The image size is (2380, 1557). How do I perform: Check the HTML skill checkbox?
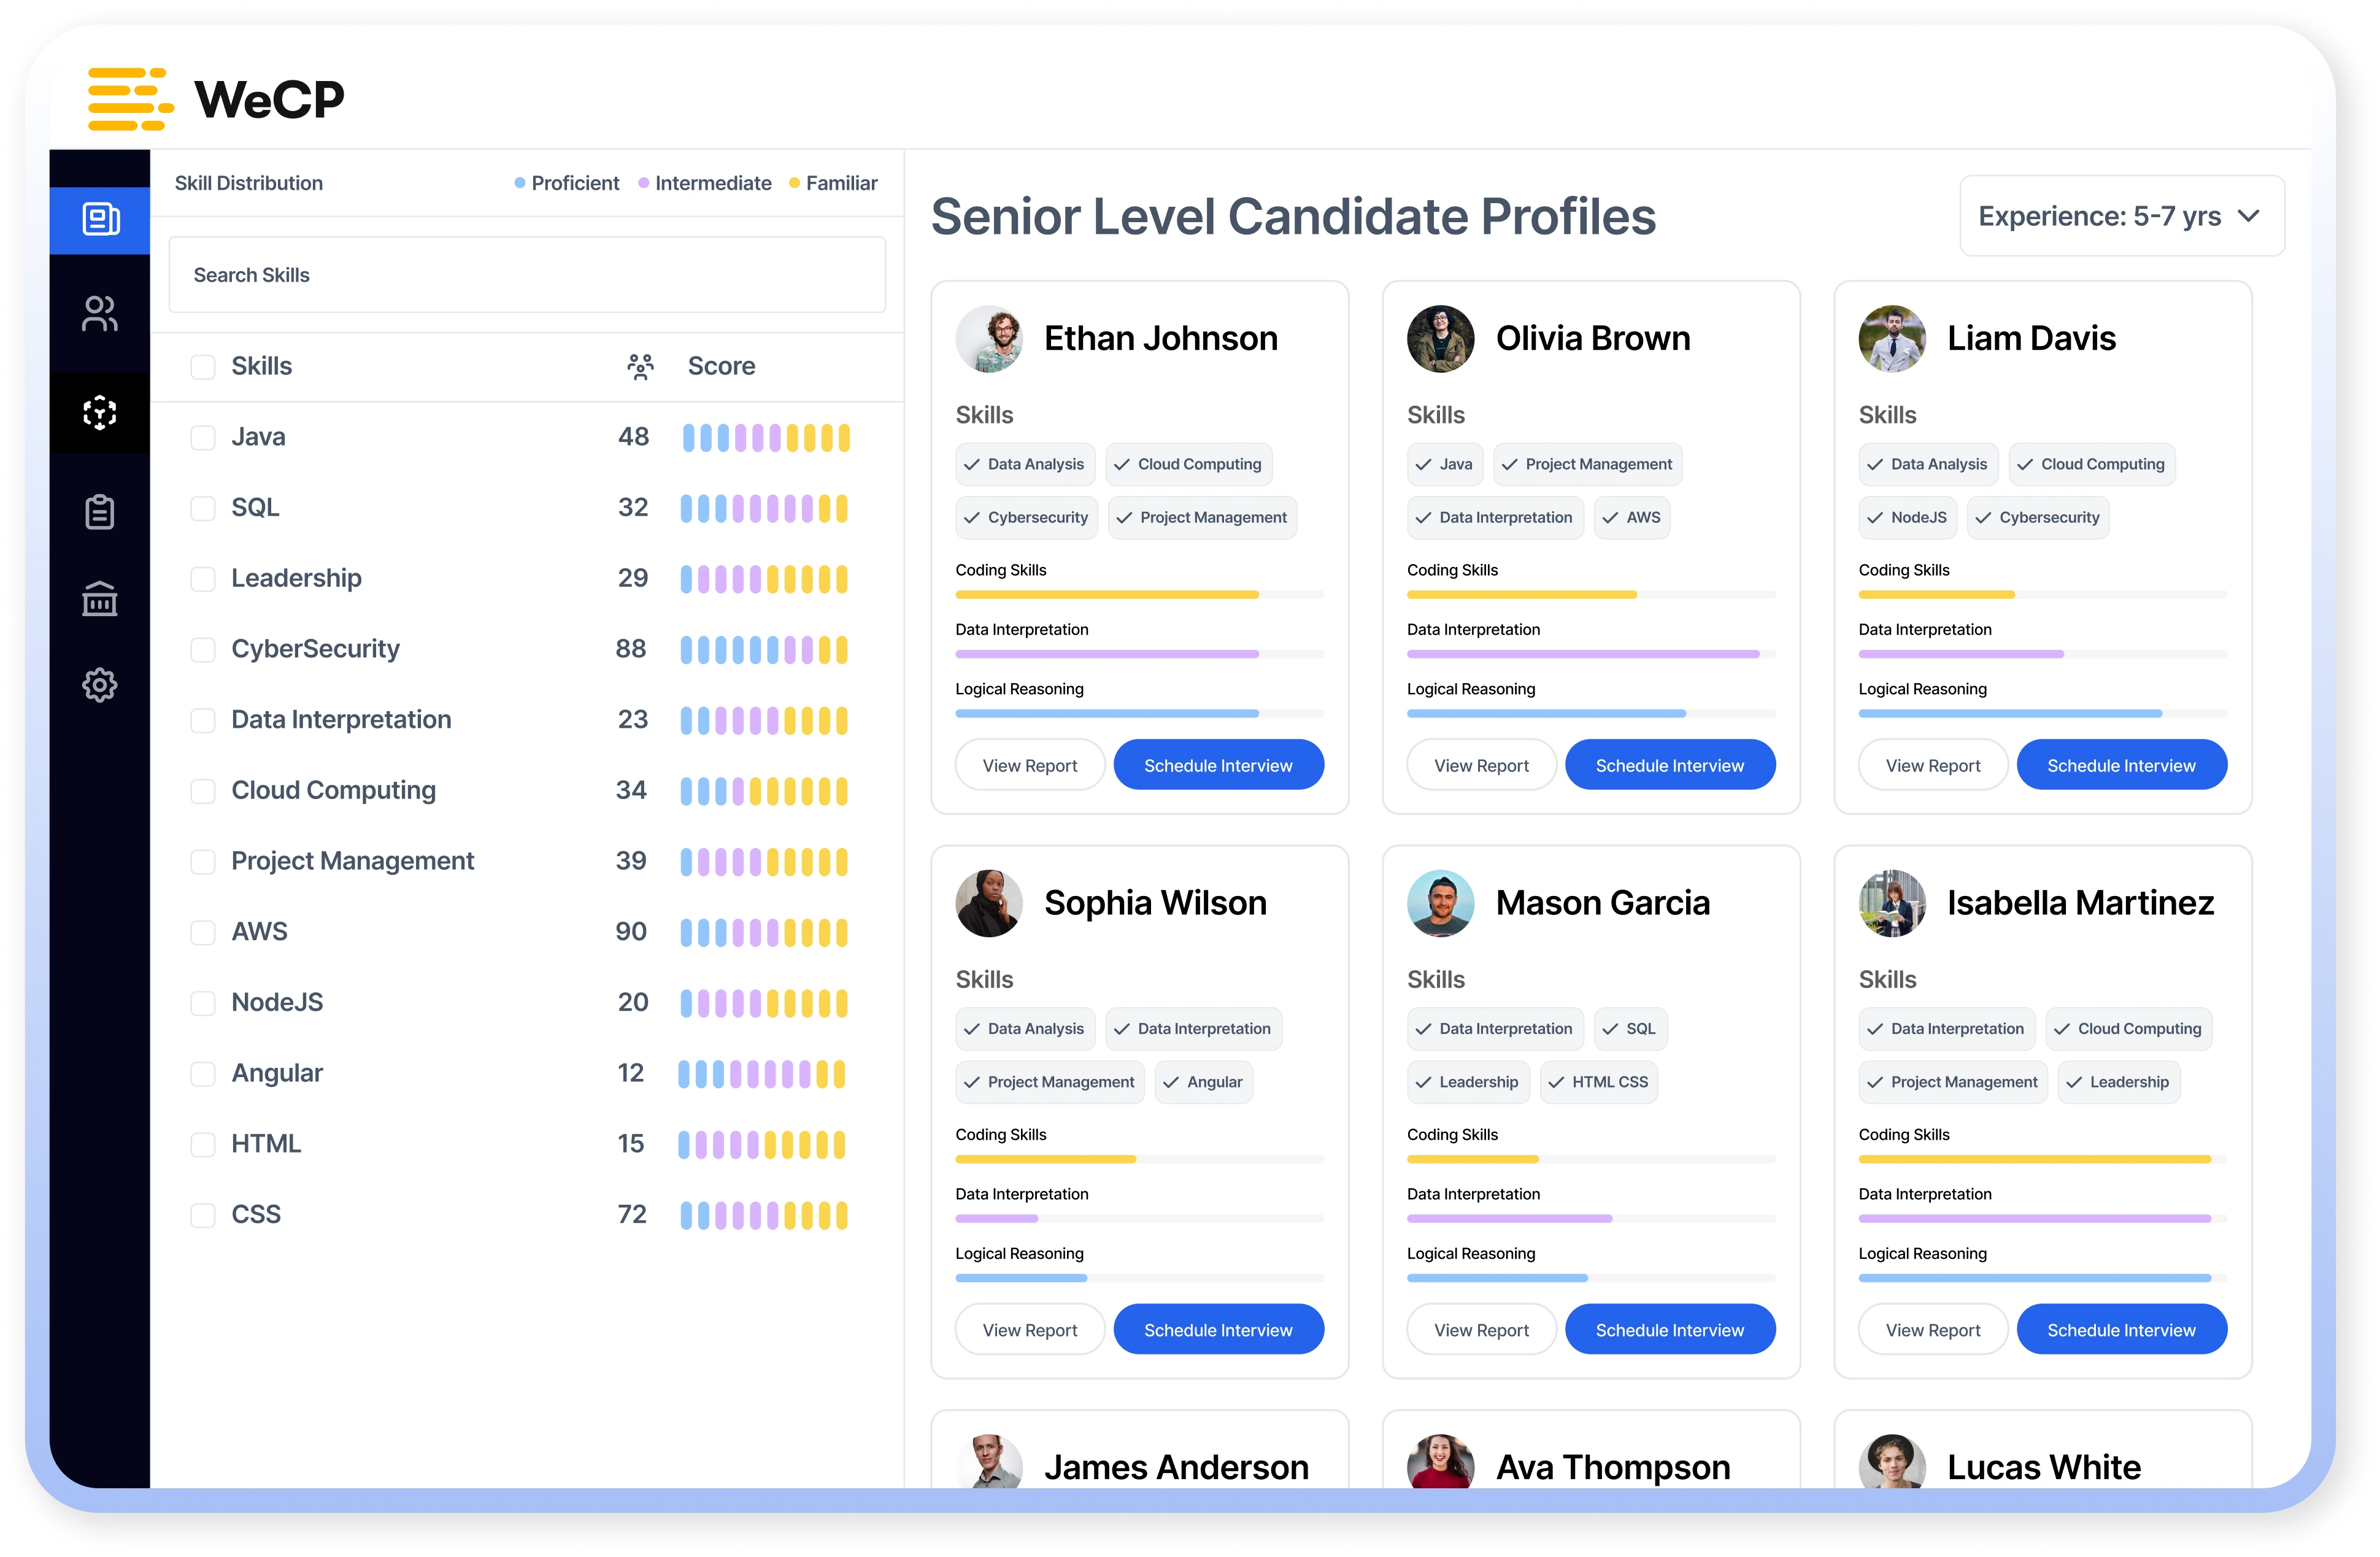203,1144
